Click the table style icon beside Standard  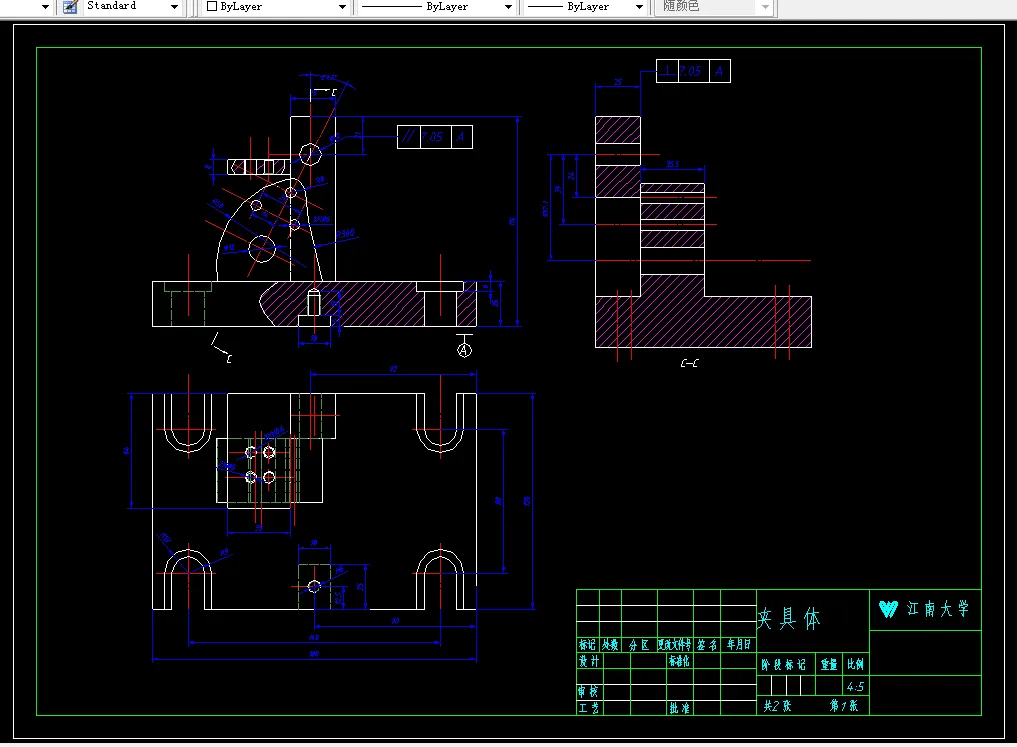(x=70, y=6)
